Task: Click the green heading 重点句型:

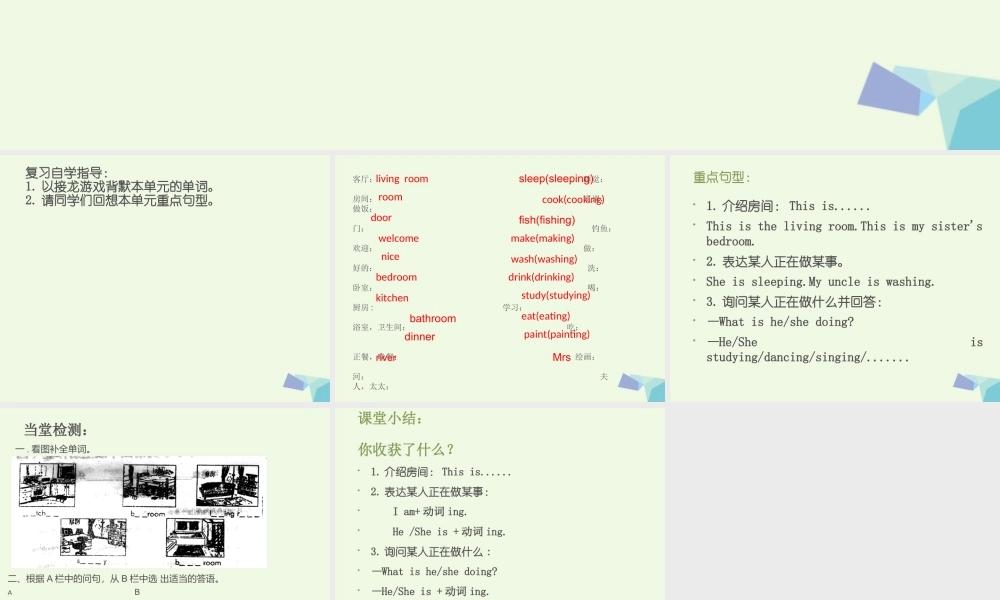Action: pyautogui.click(x=721, y=177)
